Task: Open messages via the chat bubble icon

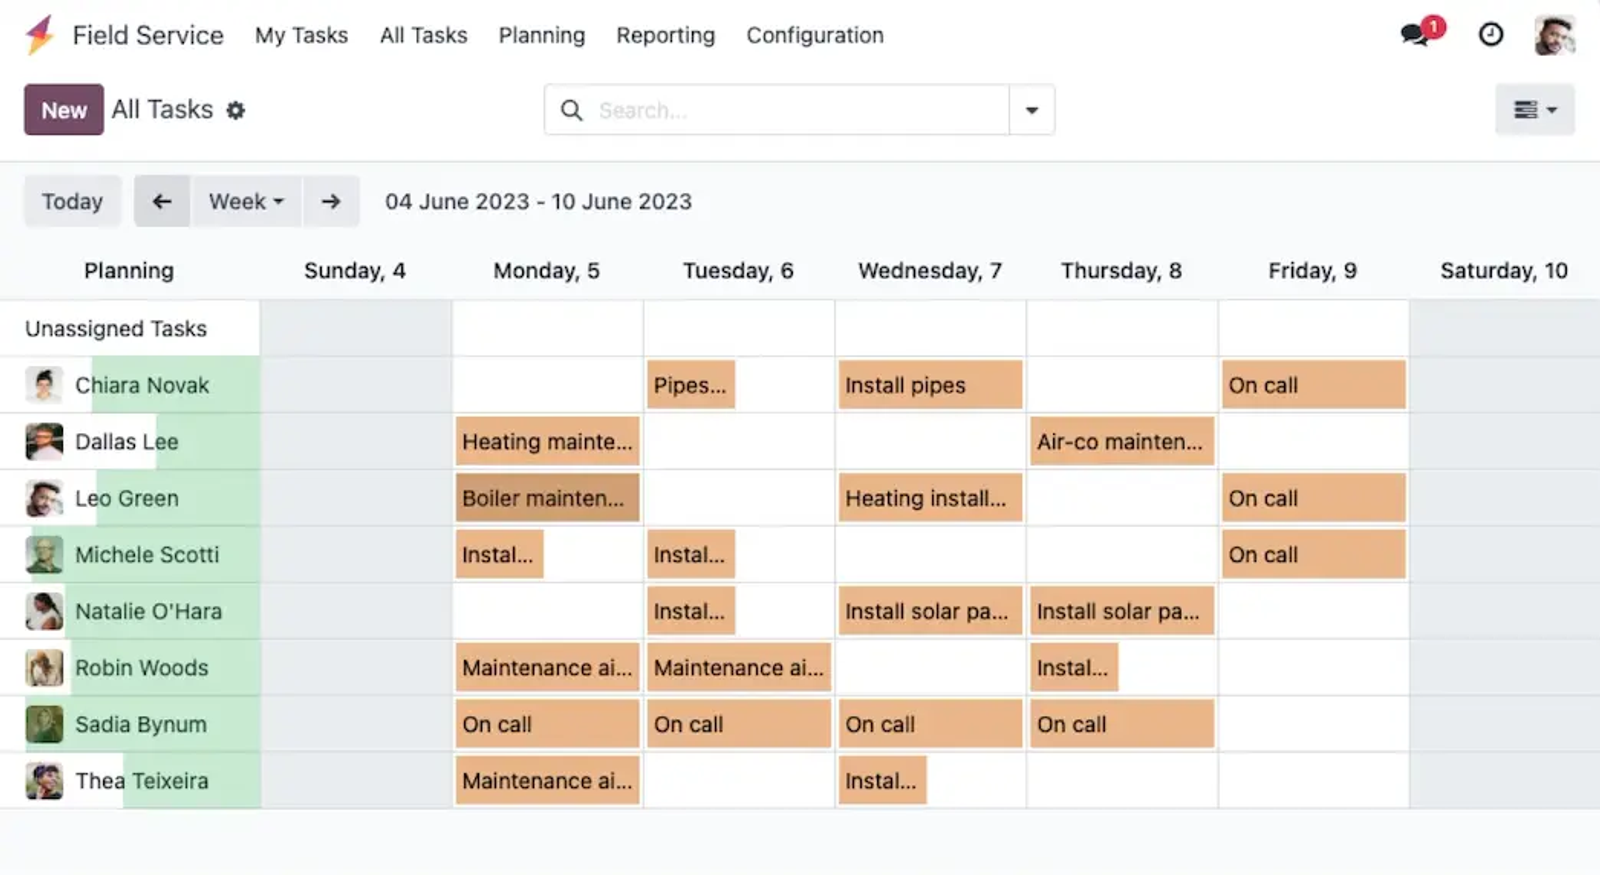Action: pos(1413,35)
